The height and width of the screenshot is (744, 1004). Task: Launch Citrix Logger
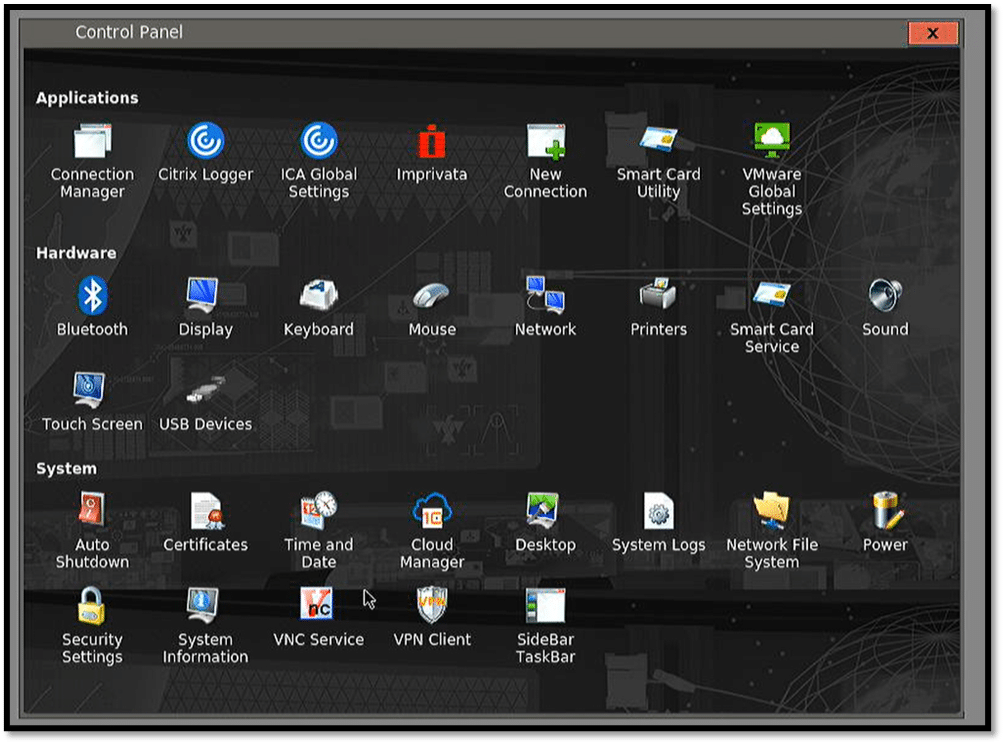pyautogui.click(x=206, y=152)
